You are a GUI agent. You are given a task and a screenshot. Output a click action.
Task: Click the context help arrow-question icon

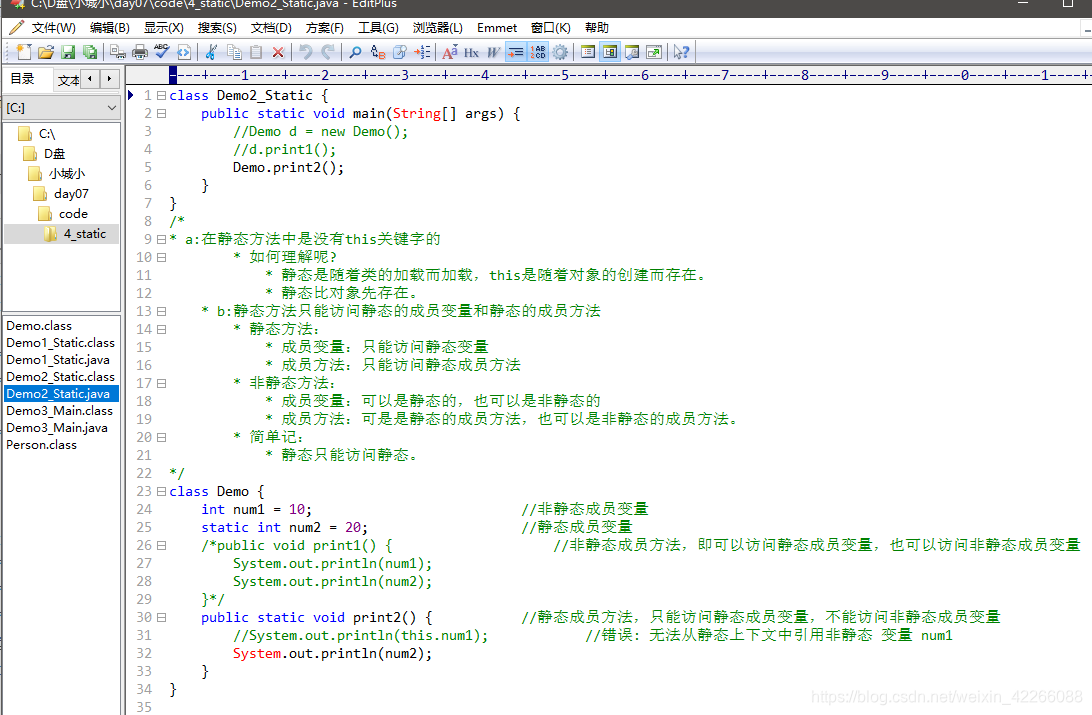pos(681,52)
